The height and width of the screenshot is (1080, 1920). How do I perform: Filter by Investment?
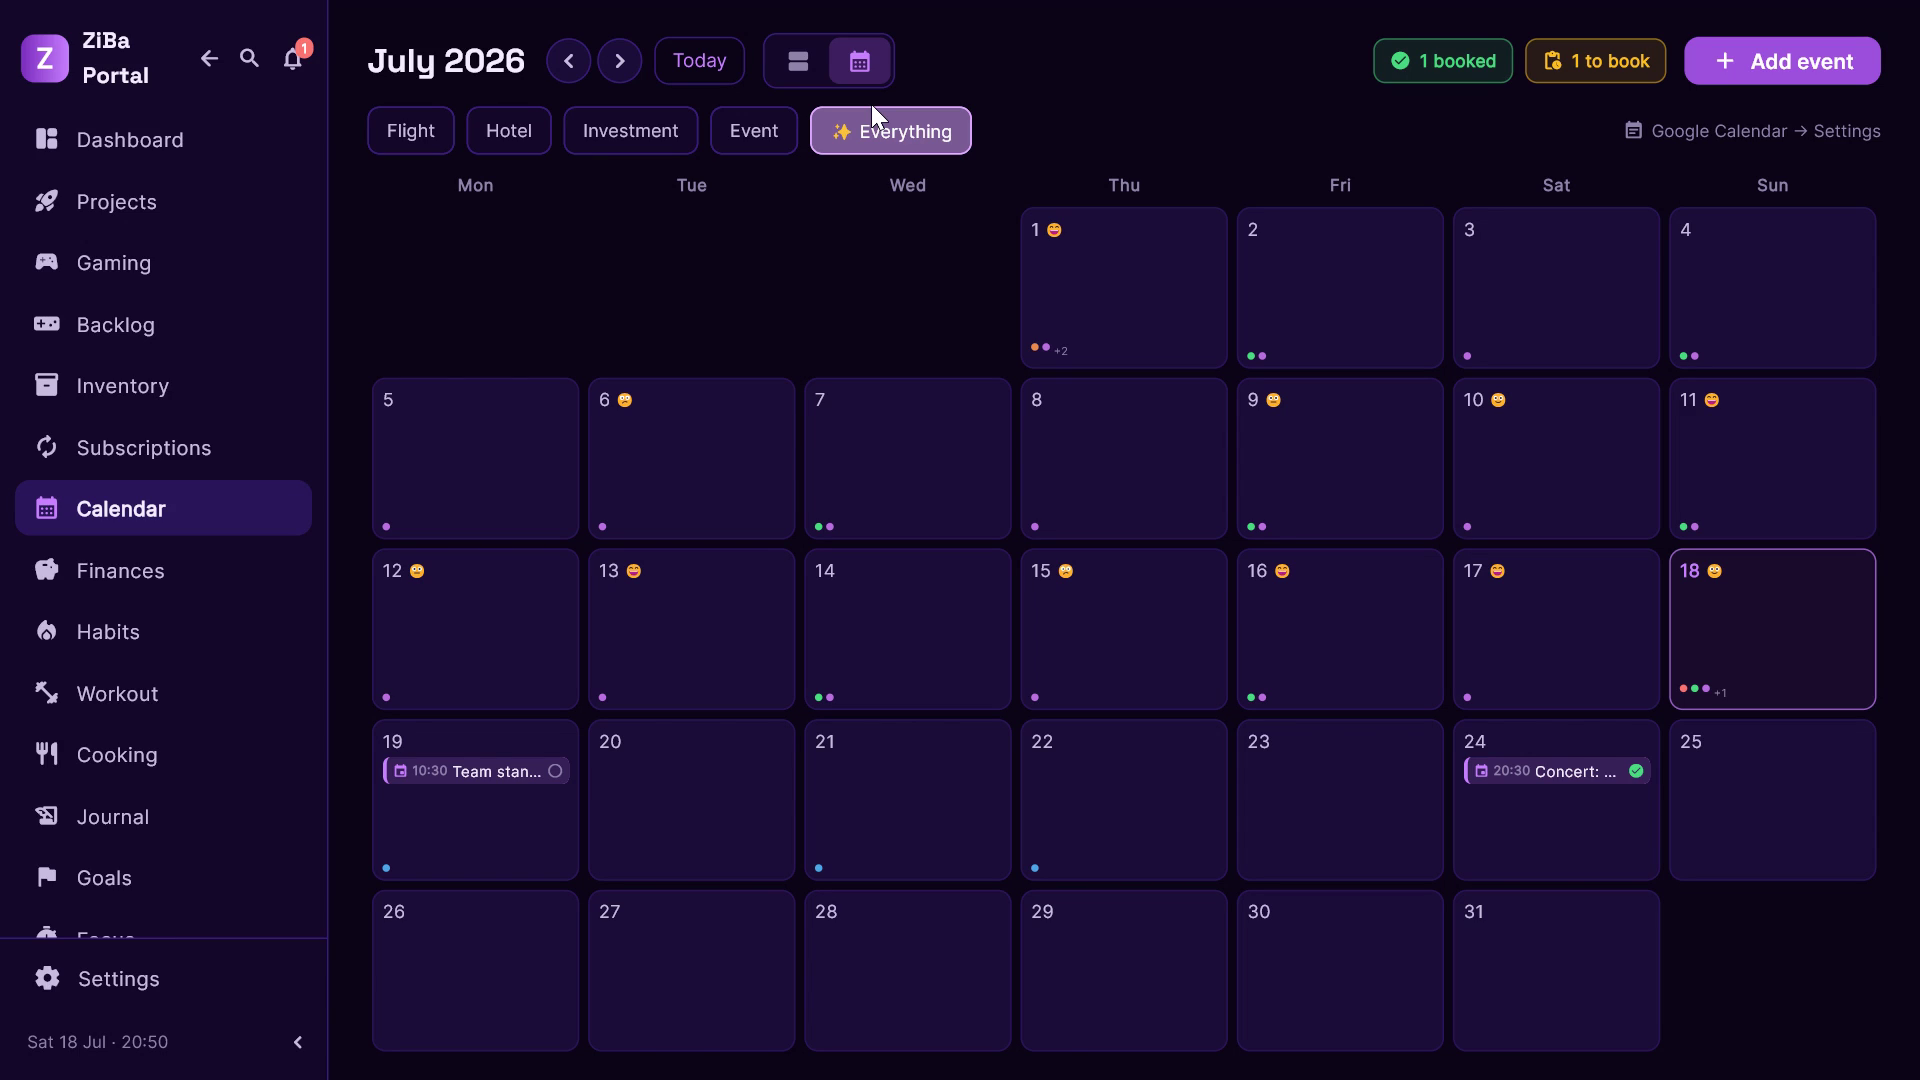click(x=631, y=131)
